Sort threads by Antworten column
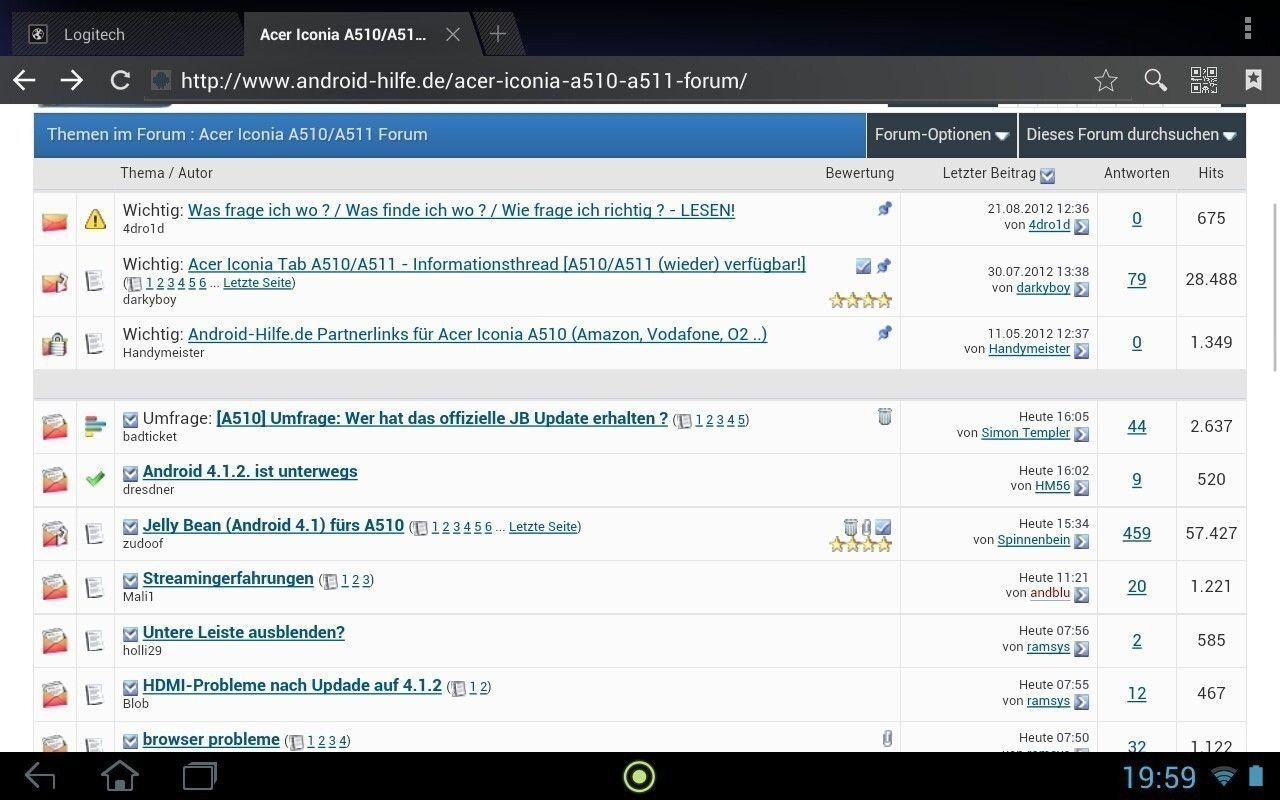 [x=1137, y=173]
